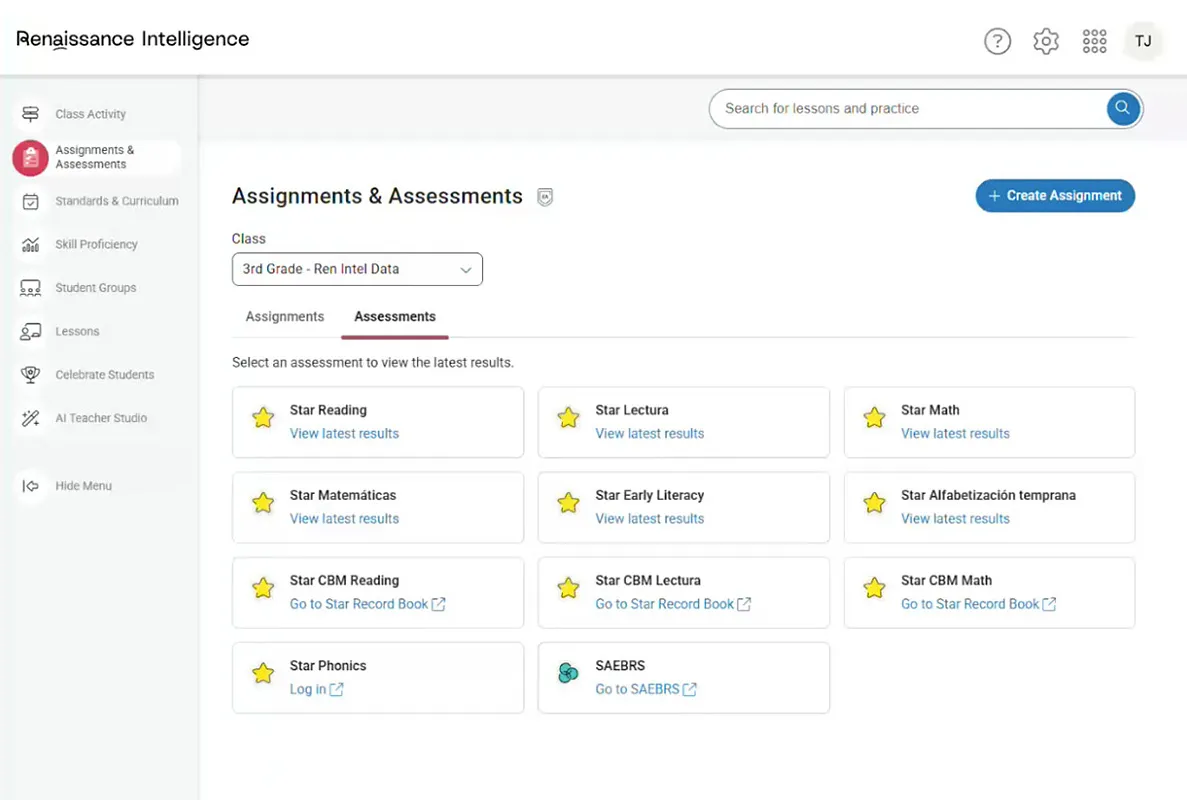Click the Lessons sidebar icon
1187x800 pixels.
coord(30,332)
